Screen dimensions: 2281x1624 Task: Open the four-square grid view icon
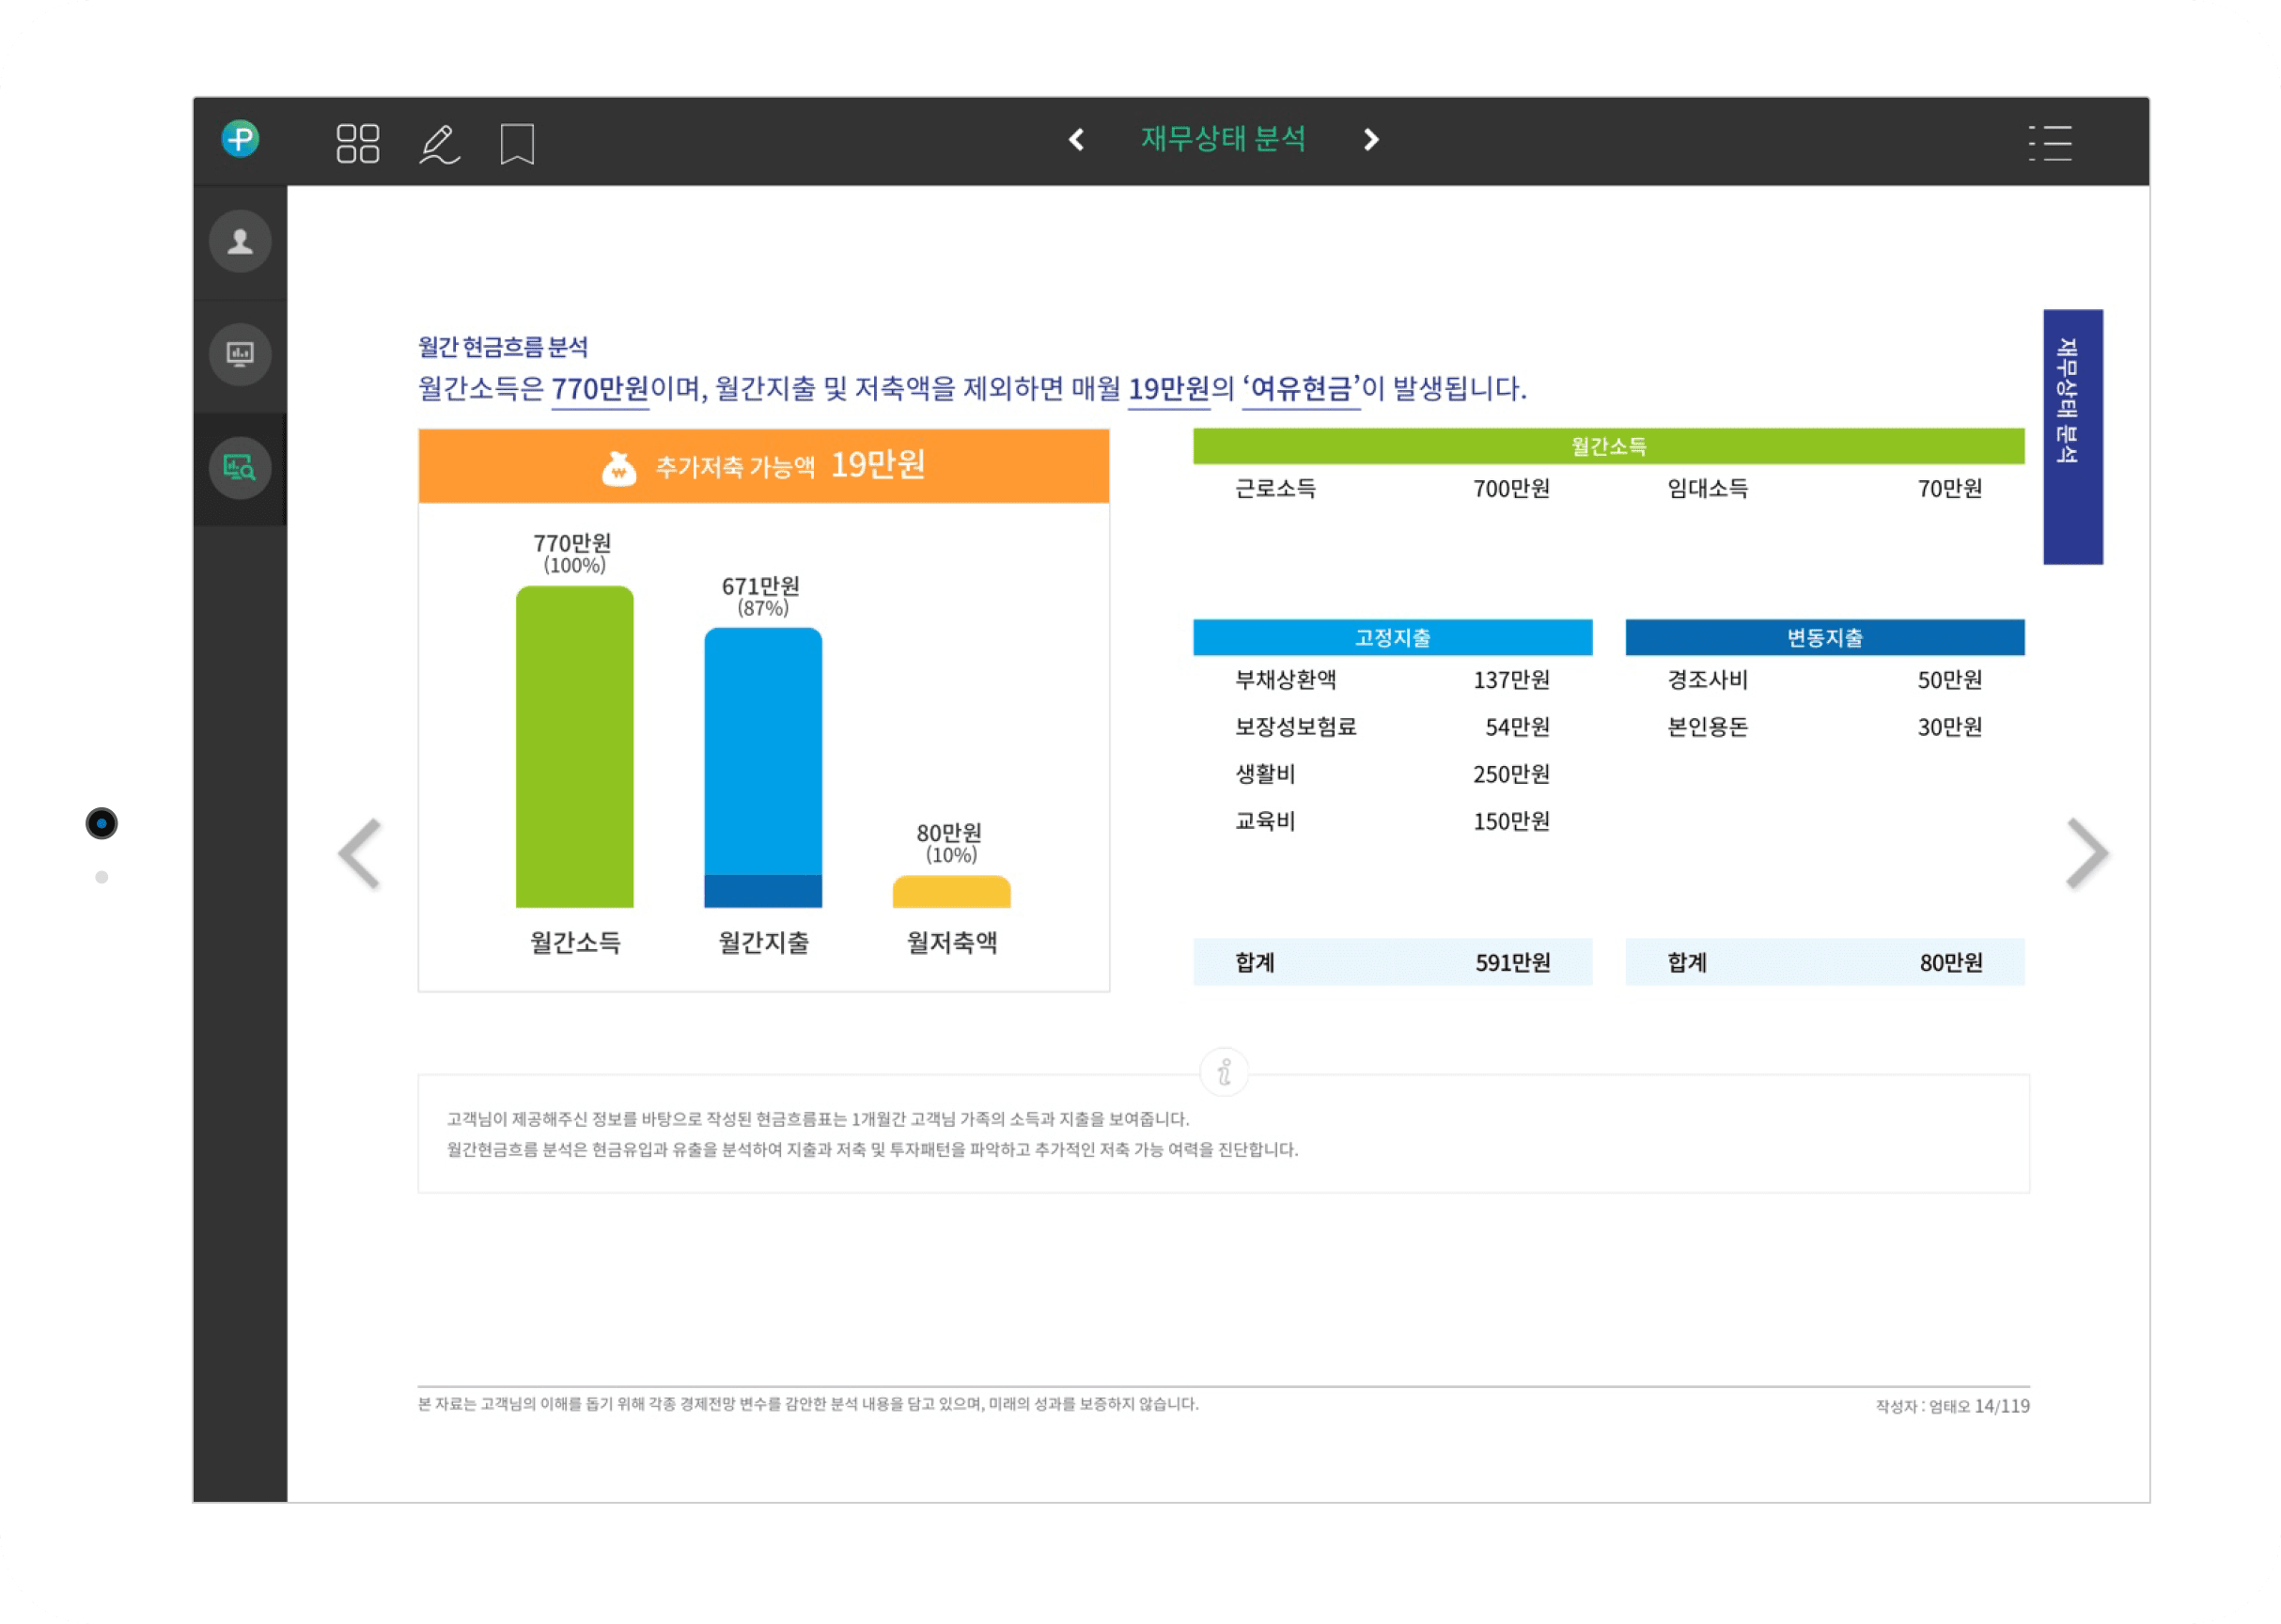tap(357, 143)
